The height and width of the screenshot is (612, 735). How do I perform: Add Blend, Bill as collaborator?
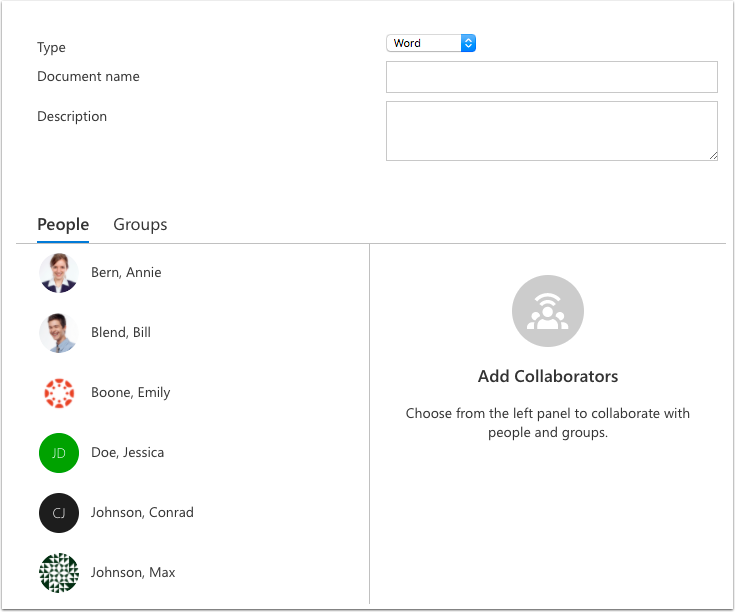121,332
